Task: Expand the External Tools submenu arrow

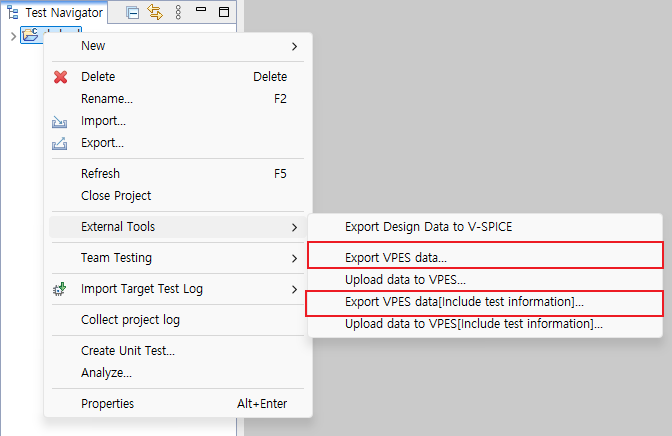Action: [294, 227]
